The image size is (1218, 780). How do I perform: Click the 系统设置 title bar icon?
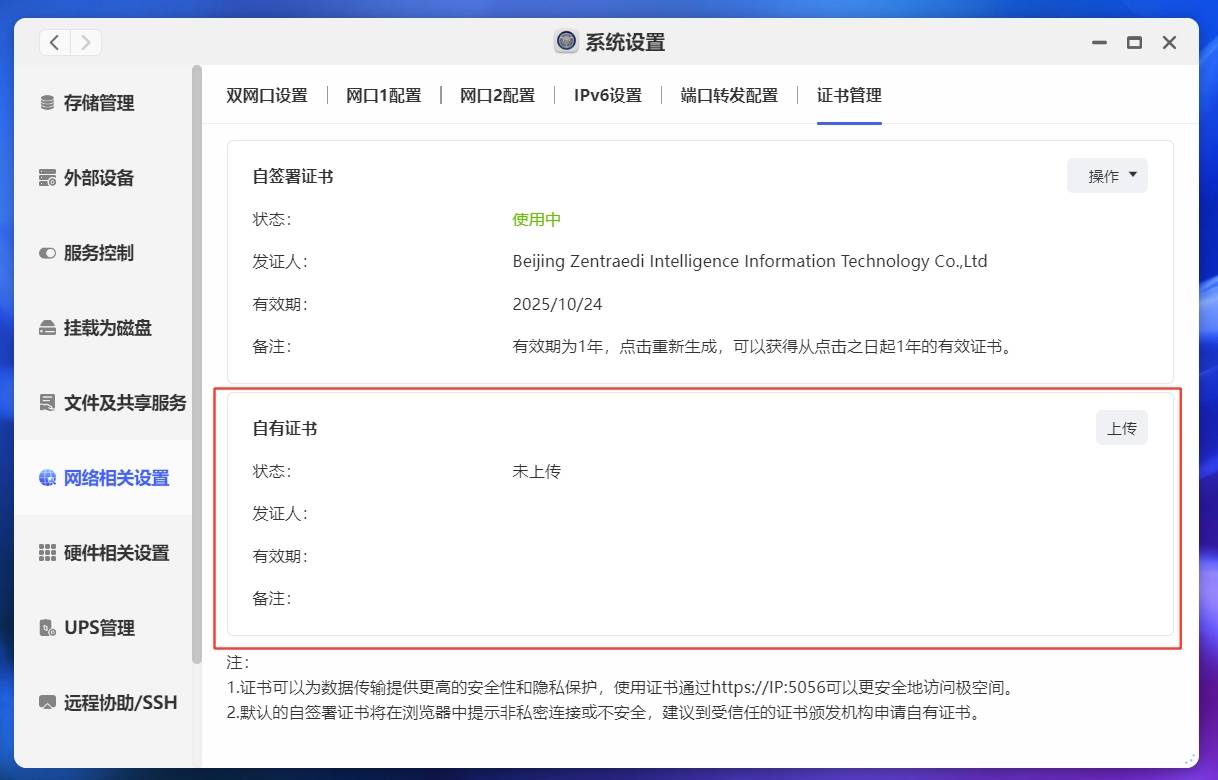pyautogui.click(x=566, y=42)
